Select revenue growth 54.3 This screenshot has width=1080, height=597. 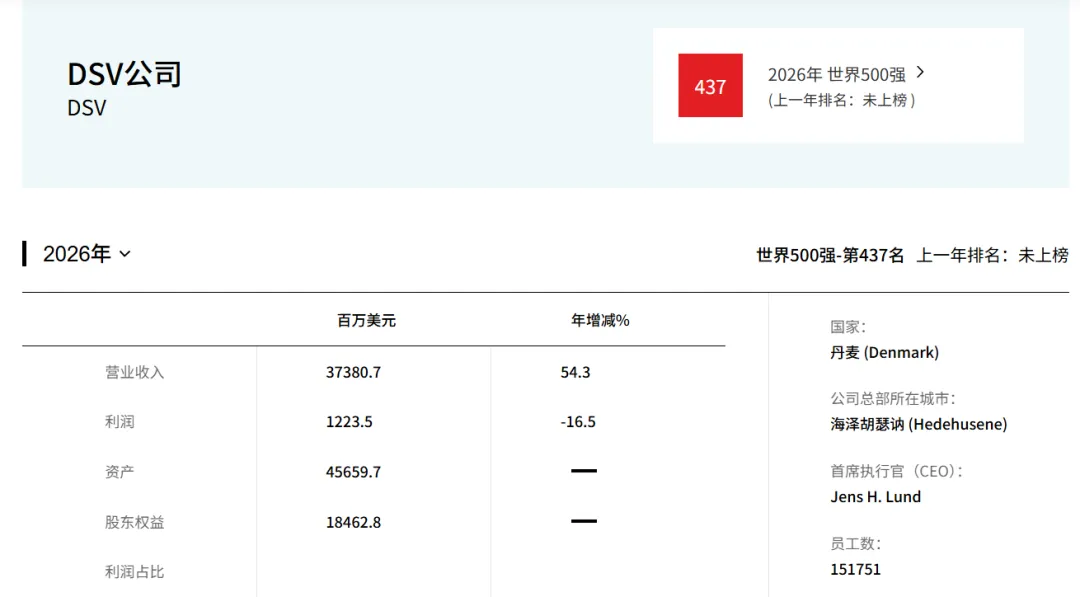click(x=575, y=373)
